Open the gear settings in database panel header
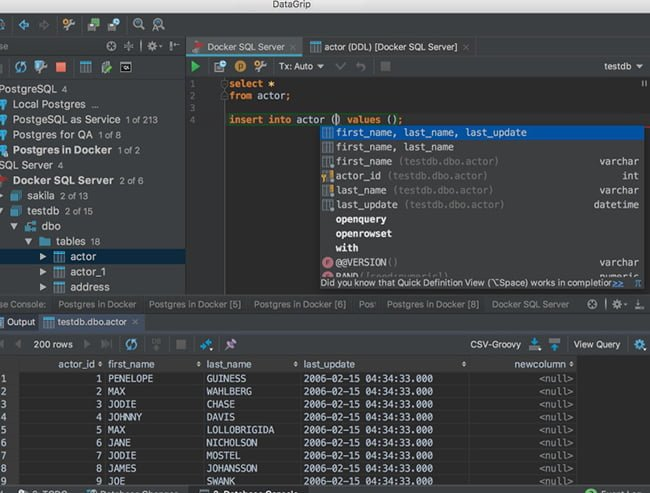The width and height of the screenshot is (650, 493). click(x=154, y=46)
